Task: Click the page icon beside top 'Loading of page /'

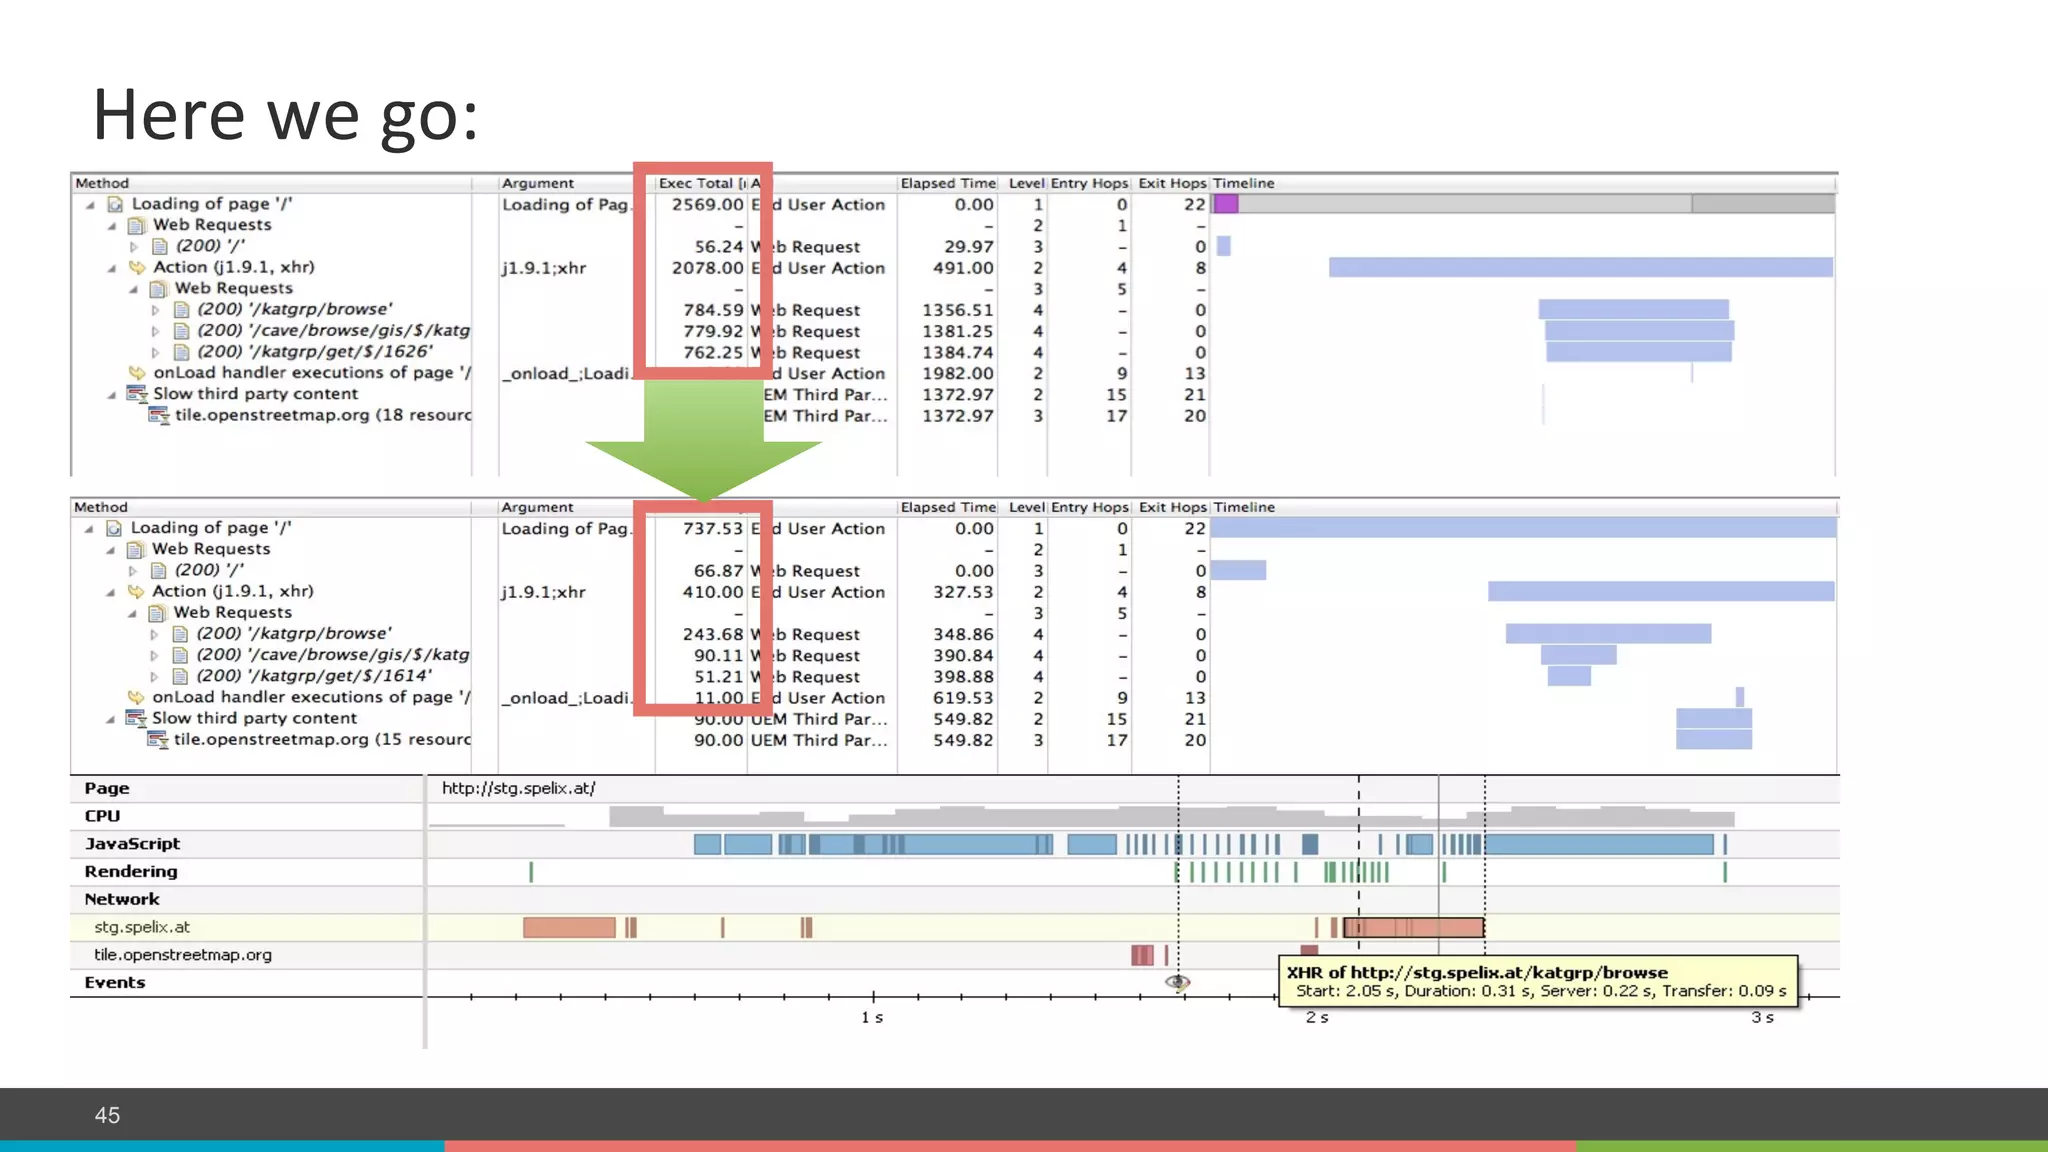Action: click(115, 204)
